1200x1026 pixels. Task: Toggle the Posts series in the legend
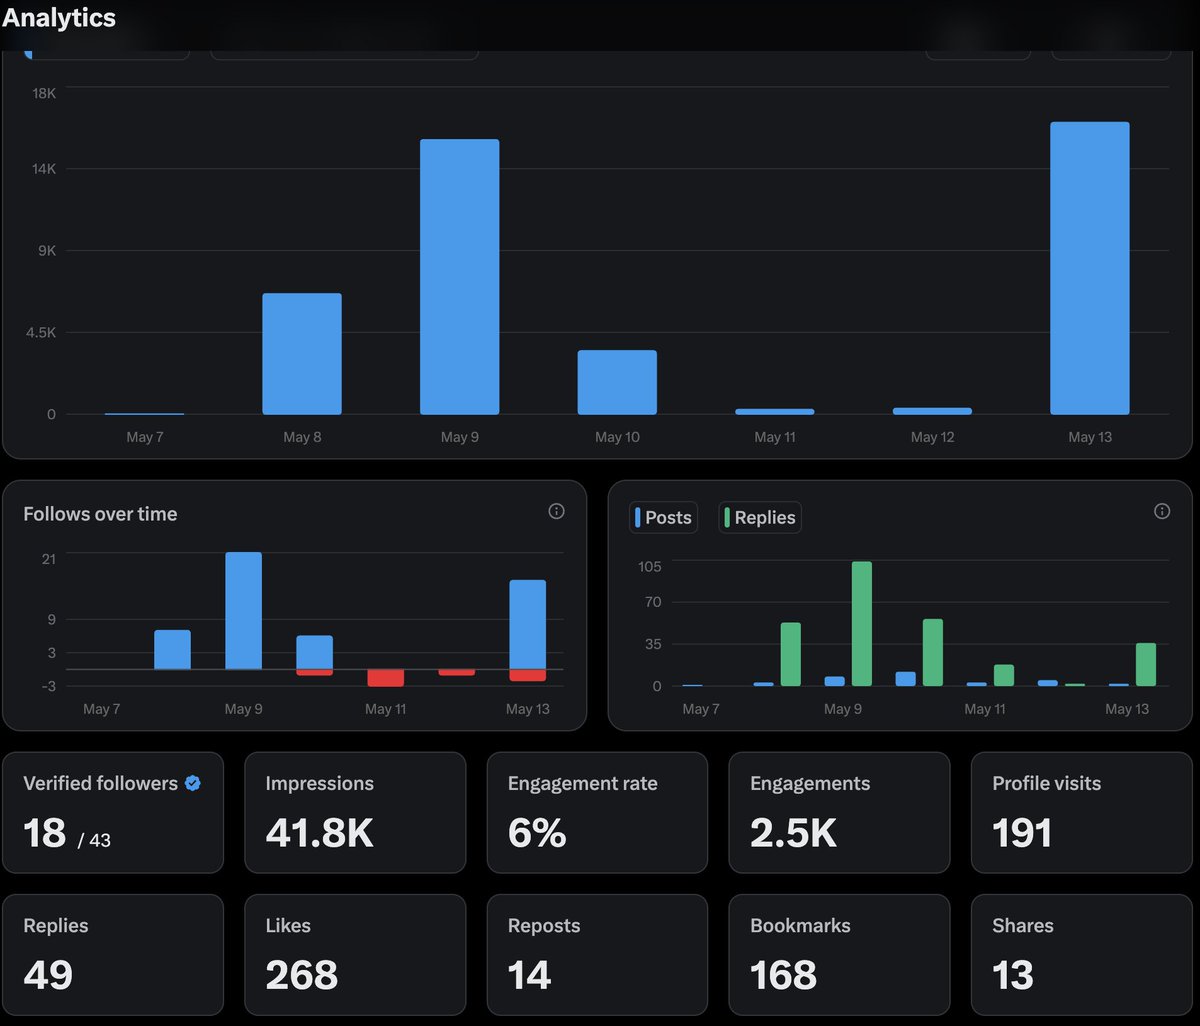(x=663, y=517)
